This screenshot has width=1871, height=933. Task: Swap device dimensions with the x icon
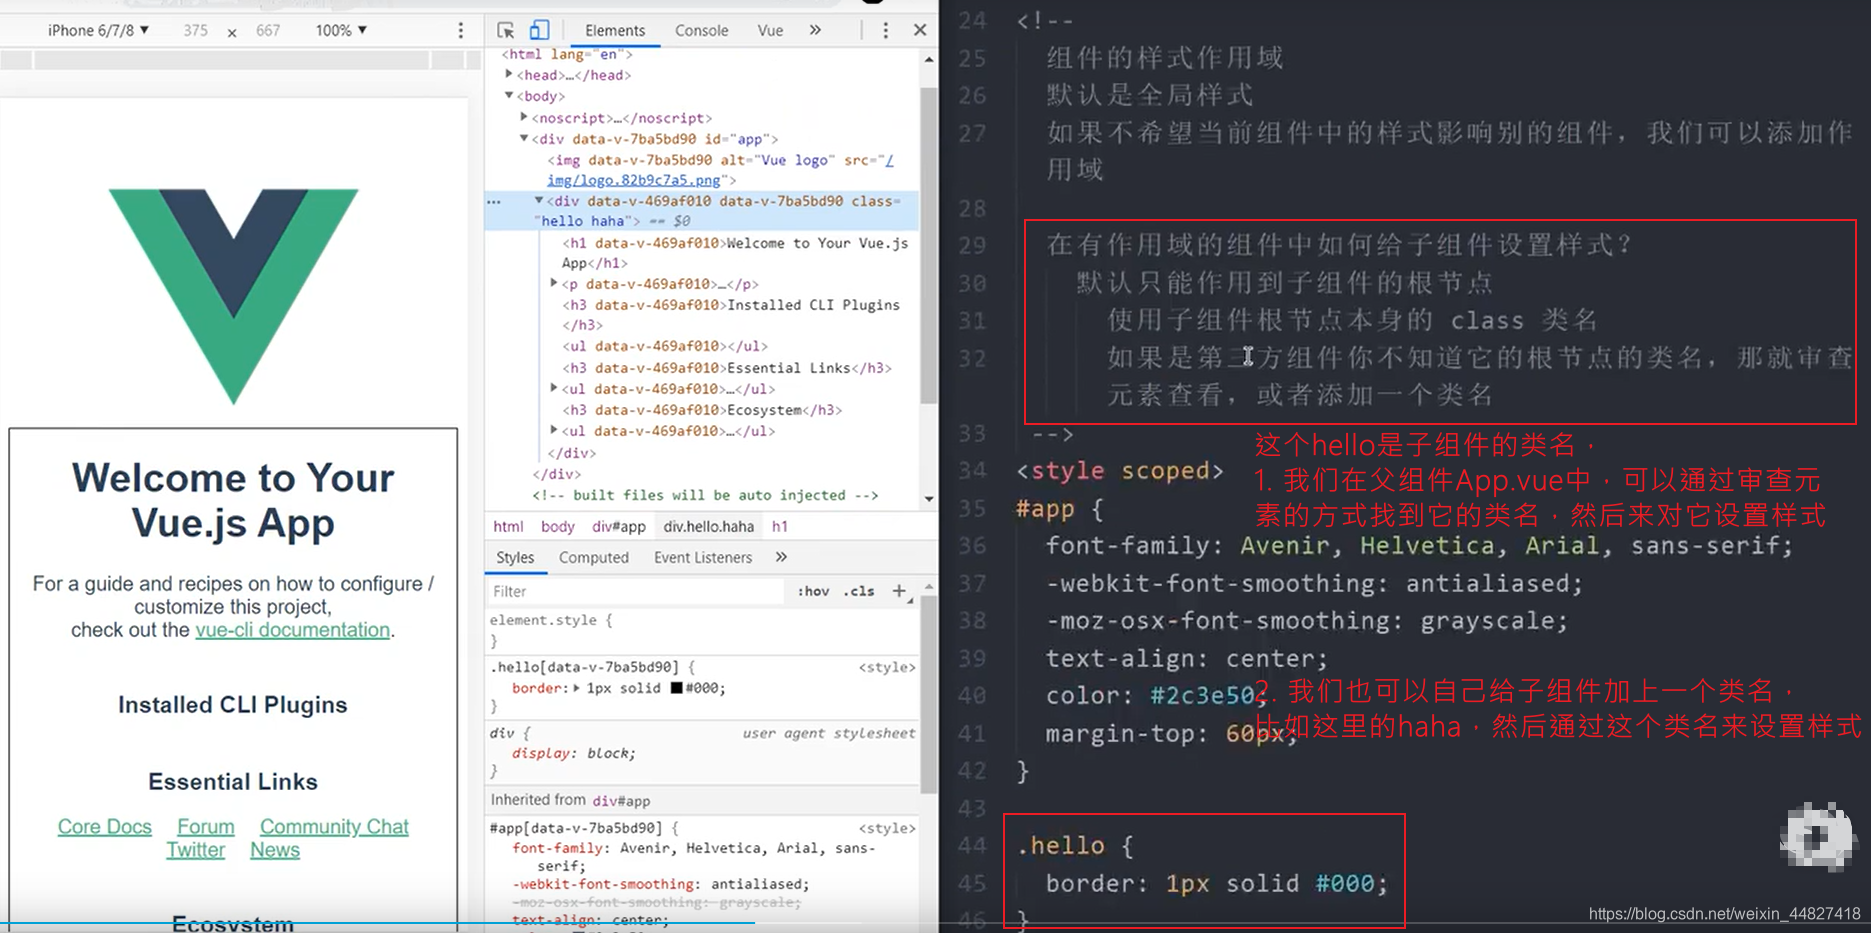click(x=232, y=32)
